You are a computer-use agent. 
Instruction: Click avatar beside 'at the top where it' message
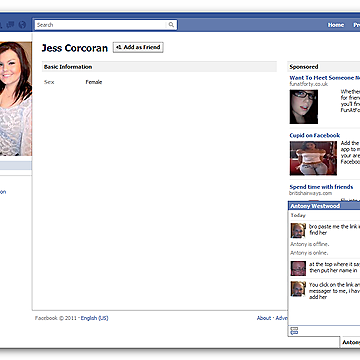tap(298, 268)
